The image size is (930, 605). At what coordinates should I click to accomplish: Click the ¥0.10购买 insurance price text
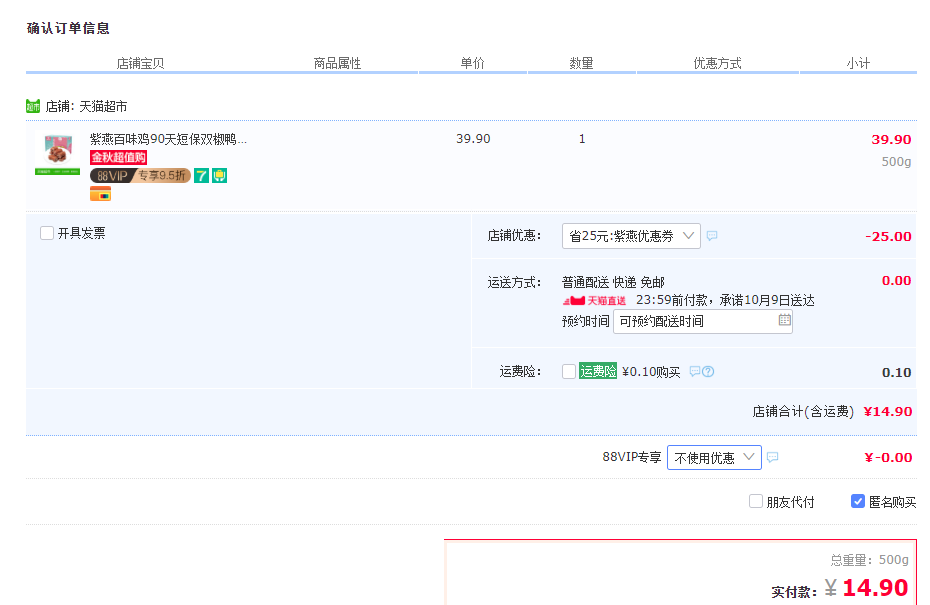pos(651,372)
